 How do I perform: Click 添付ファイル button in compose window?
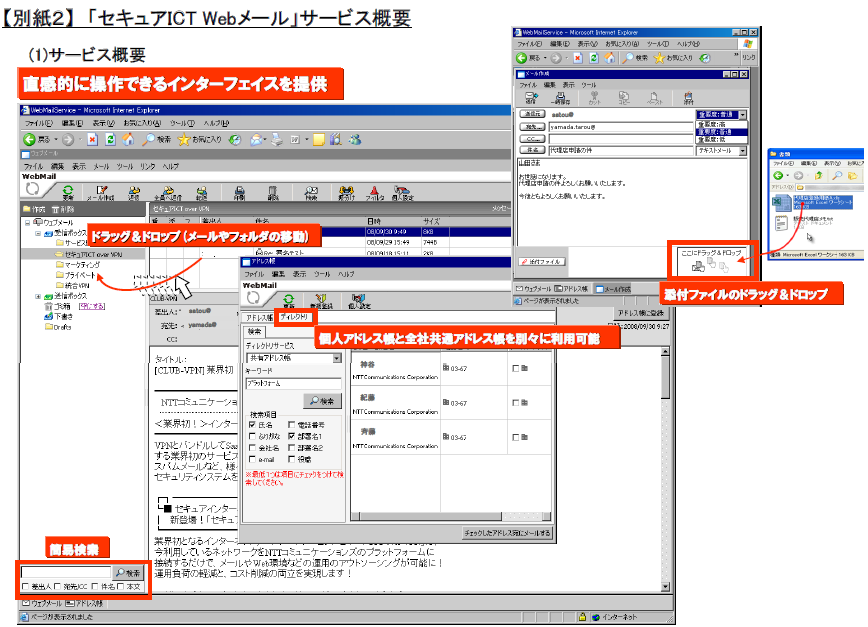541,262
